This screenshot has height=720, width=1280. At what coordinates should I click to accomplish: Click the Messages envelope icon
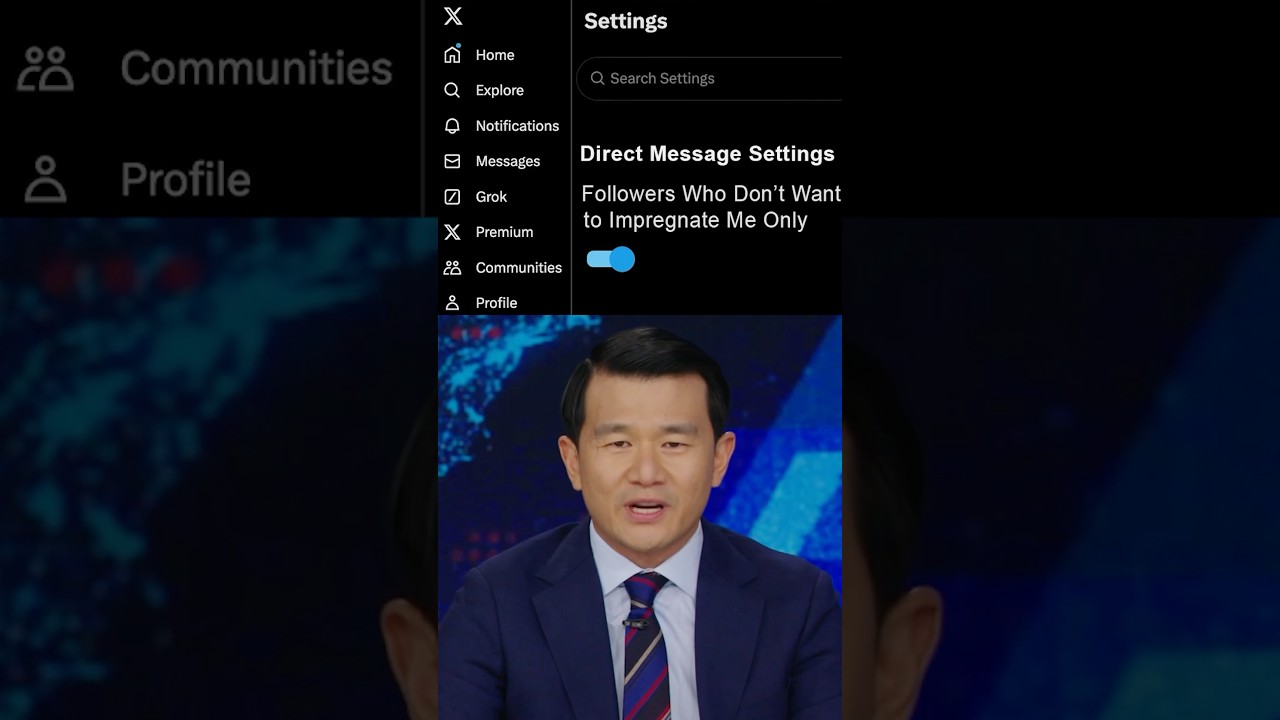(452, 161)
